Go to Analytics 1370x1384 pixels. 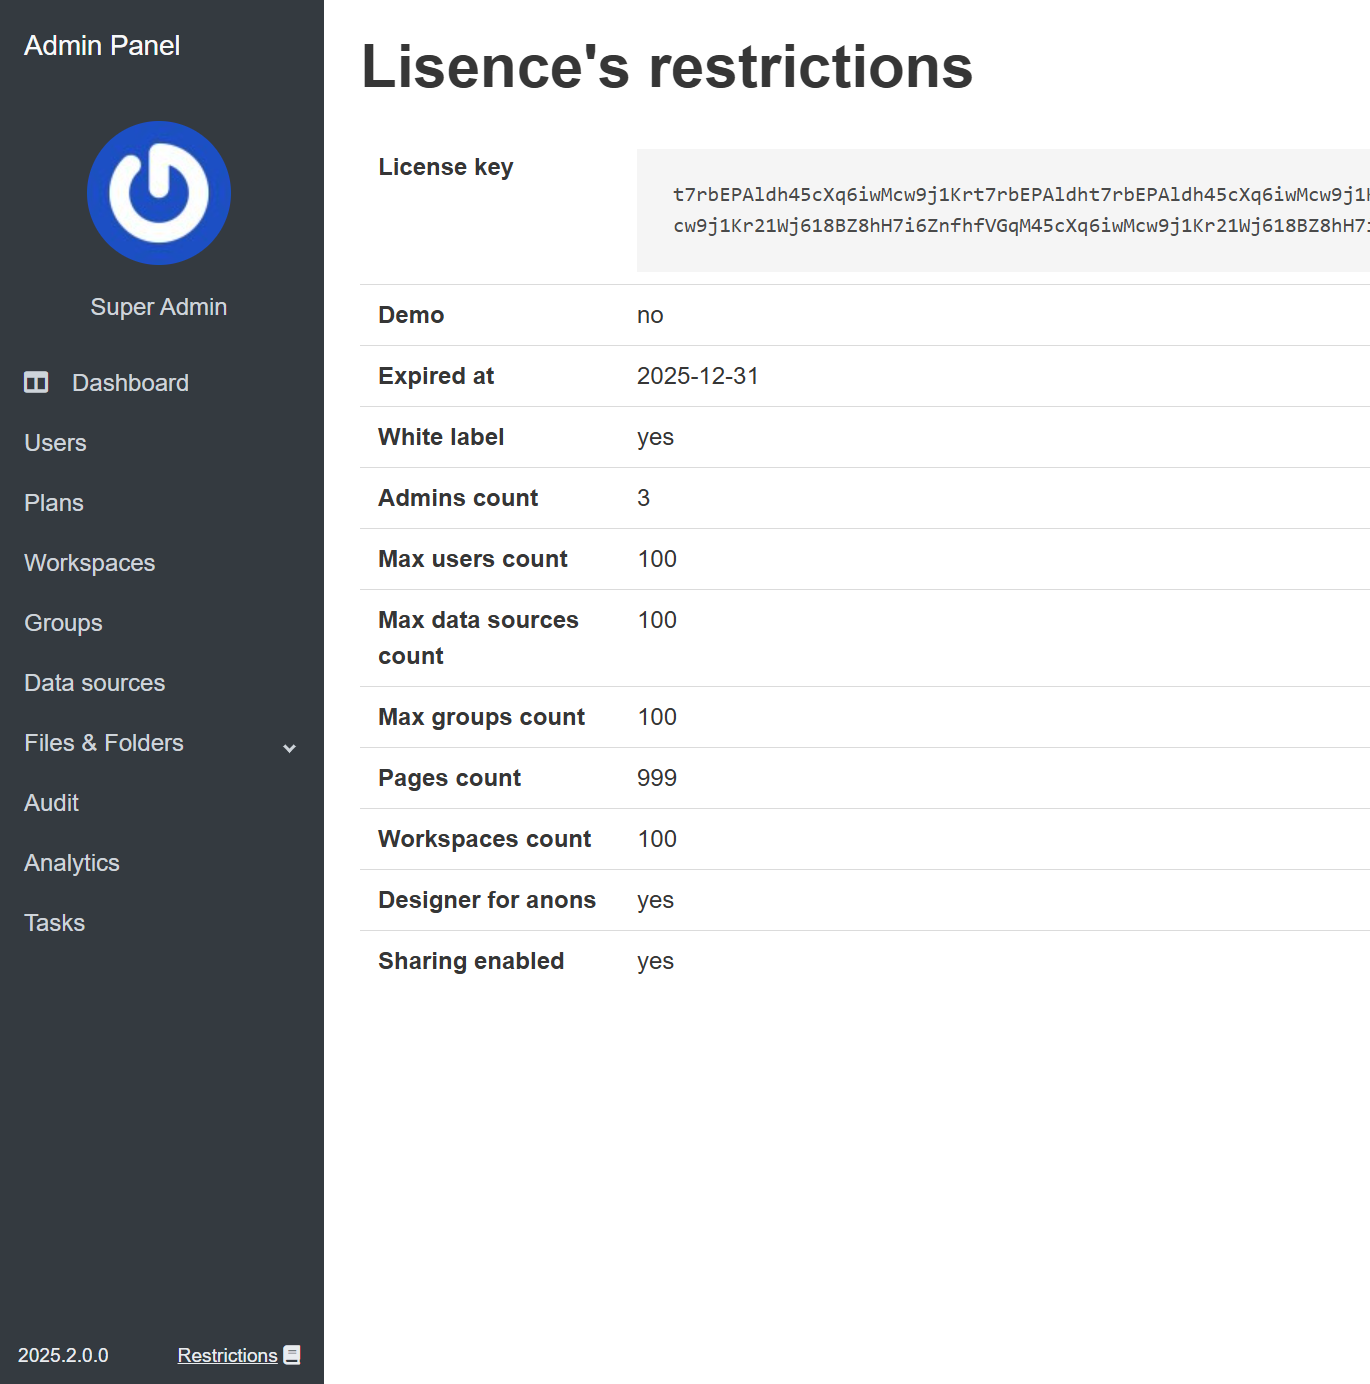(x=72, y=863)
